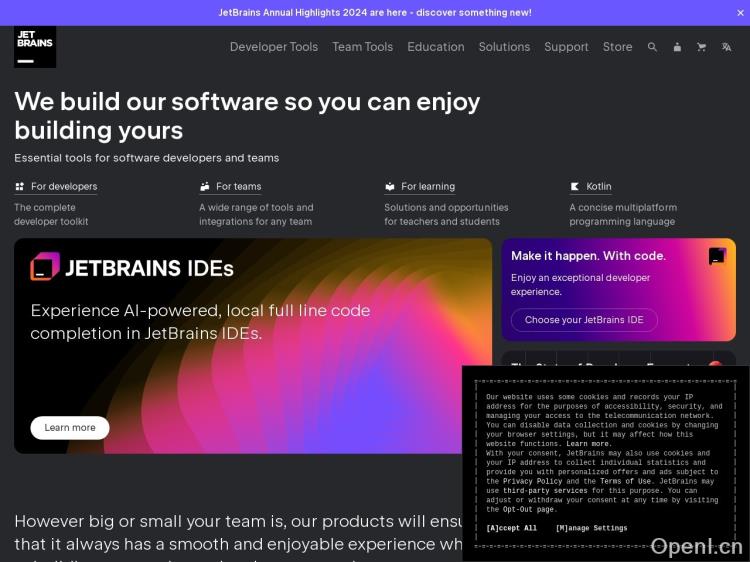Click the For teams icon
The image size is (750, 562).
coord(205,187)
